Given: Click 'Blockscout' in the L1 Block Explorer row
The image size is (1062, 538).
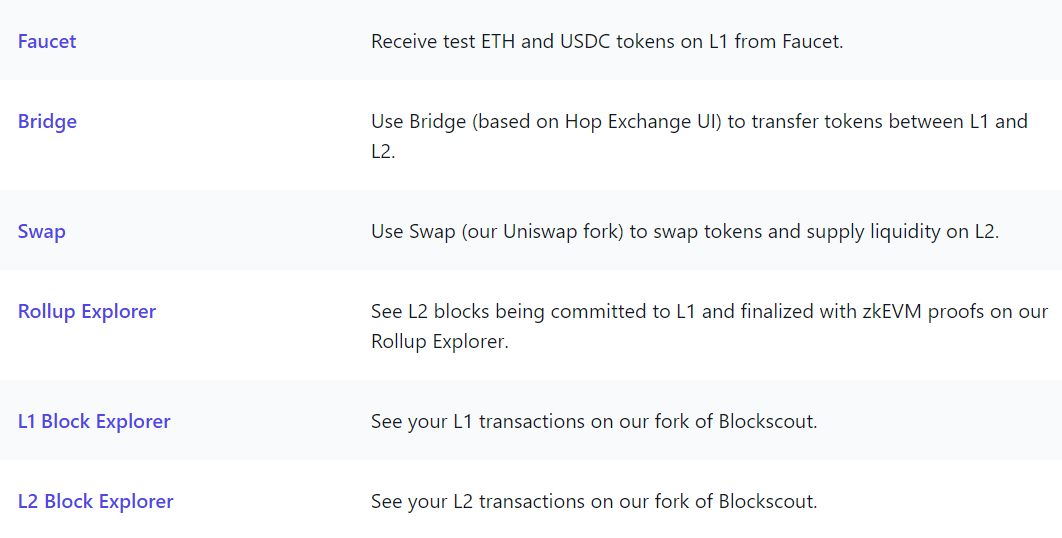Looking at the screenshot, I should [x=767, y=421].
